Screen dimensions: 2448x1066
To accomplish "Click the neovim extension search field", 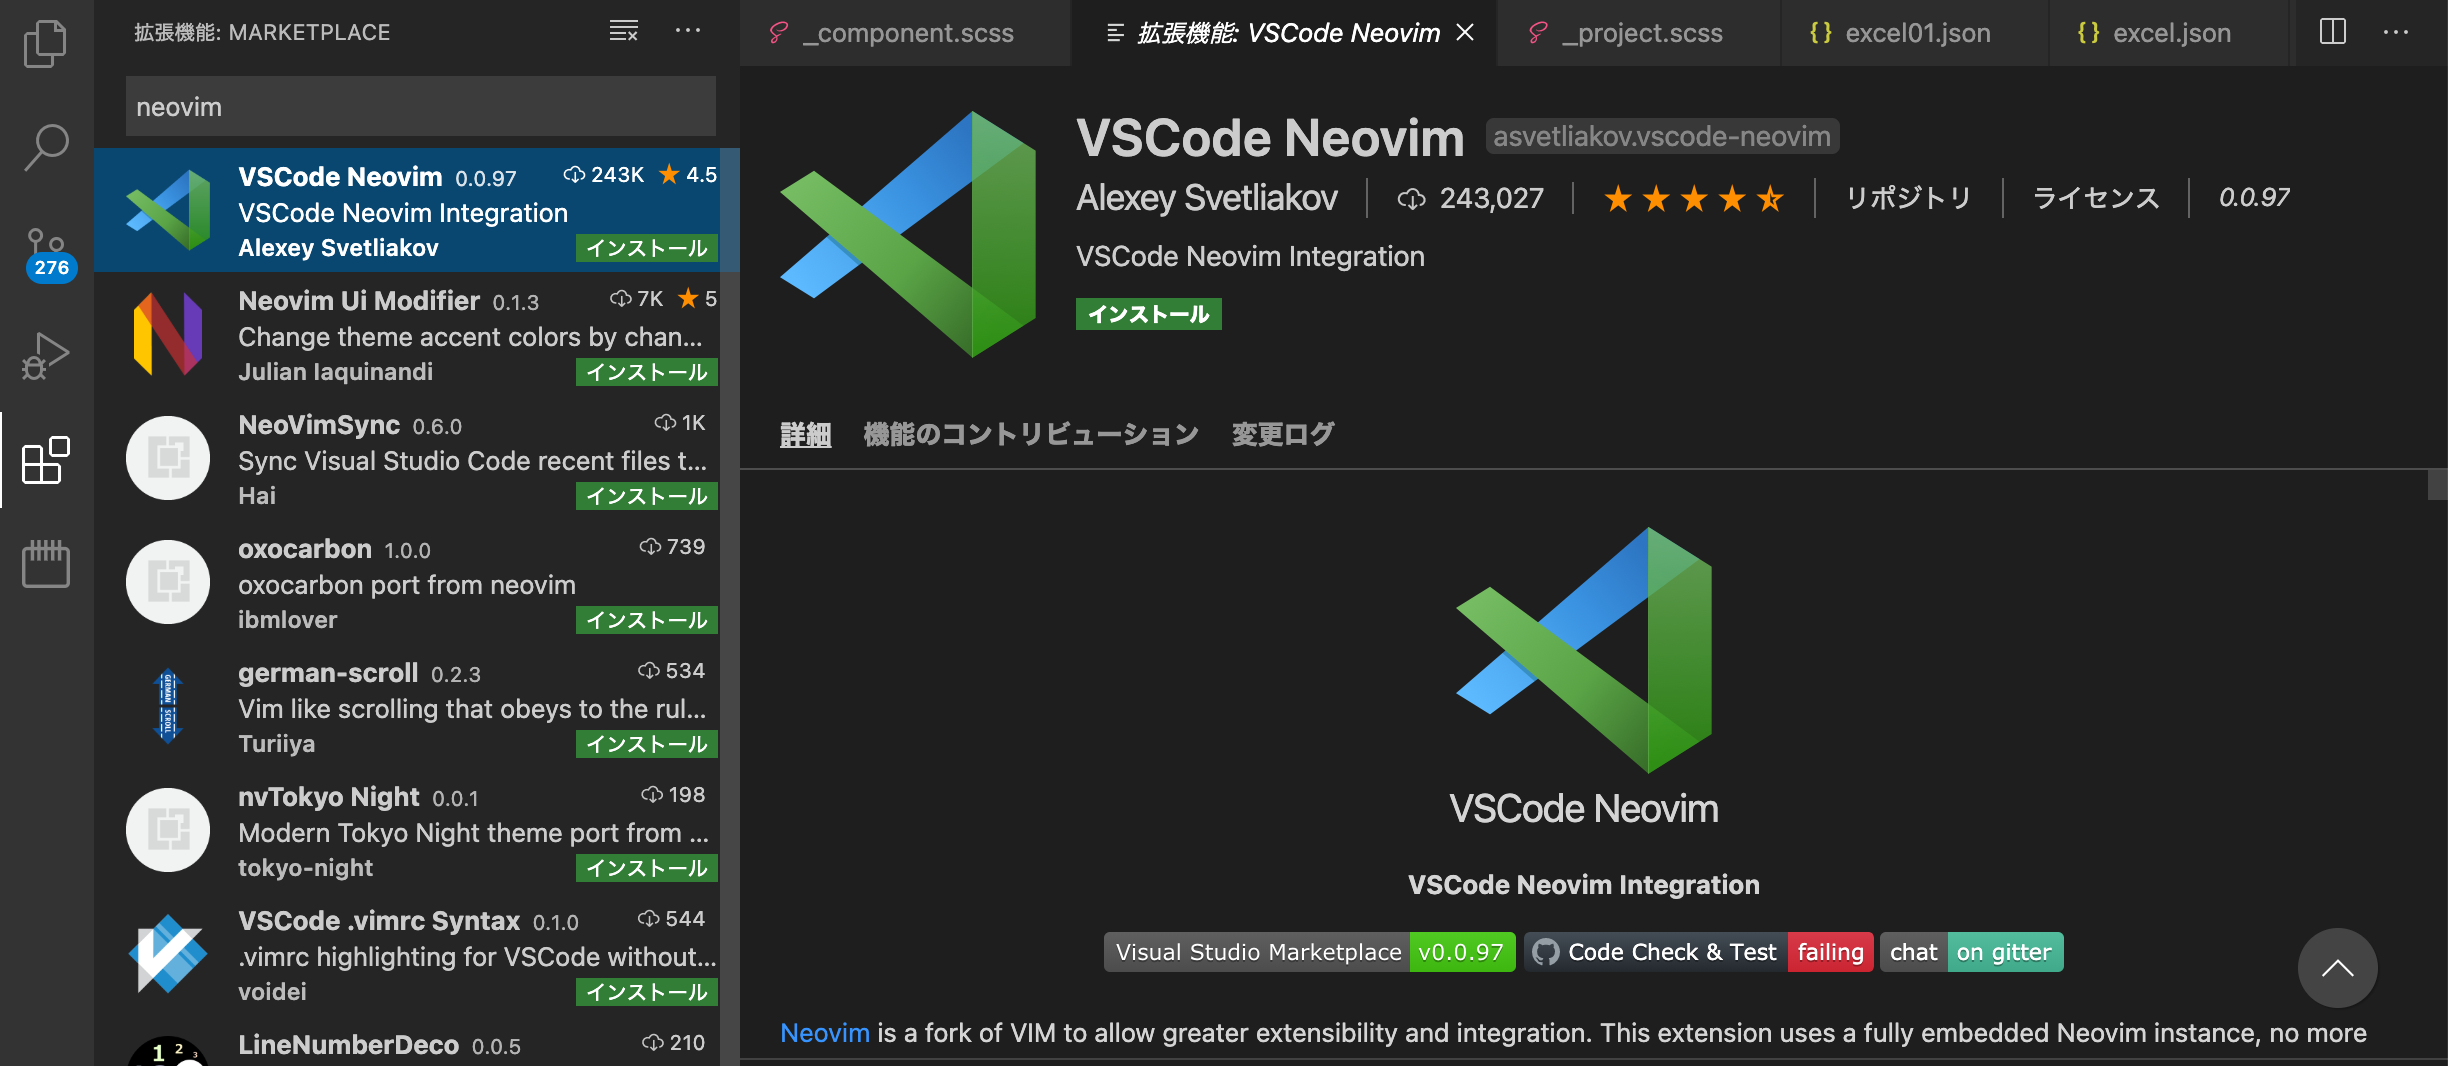I will click(x=420, y=106).
